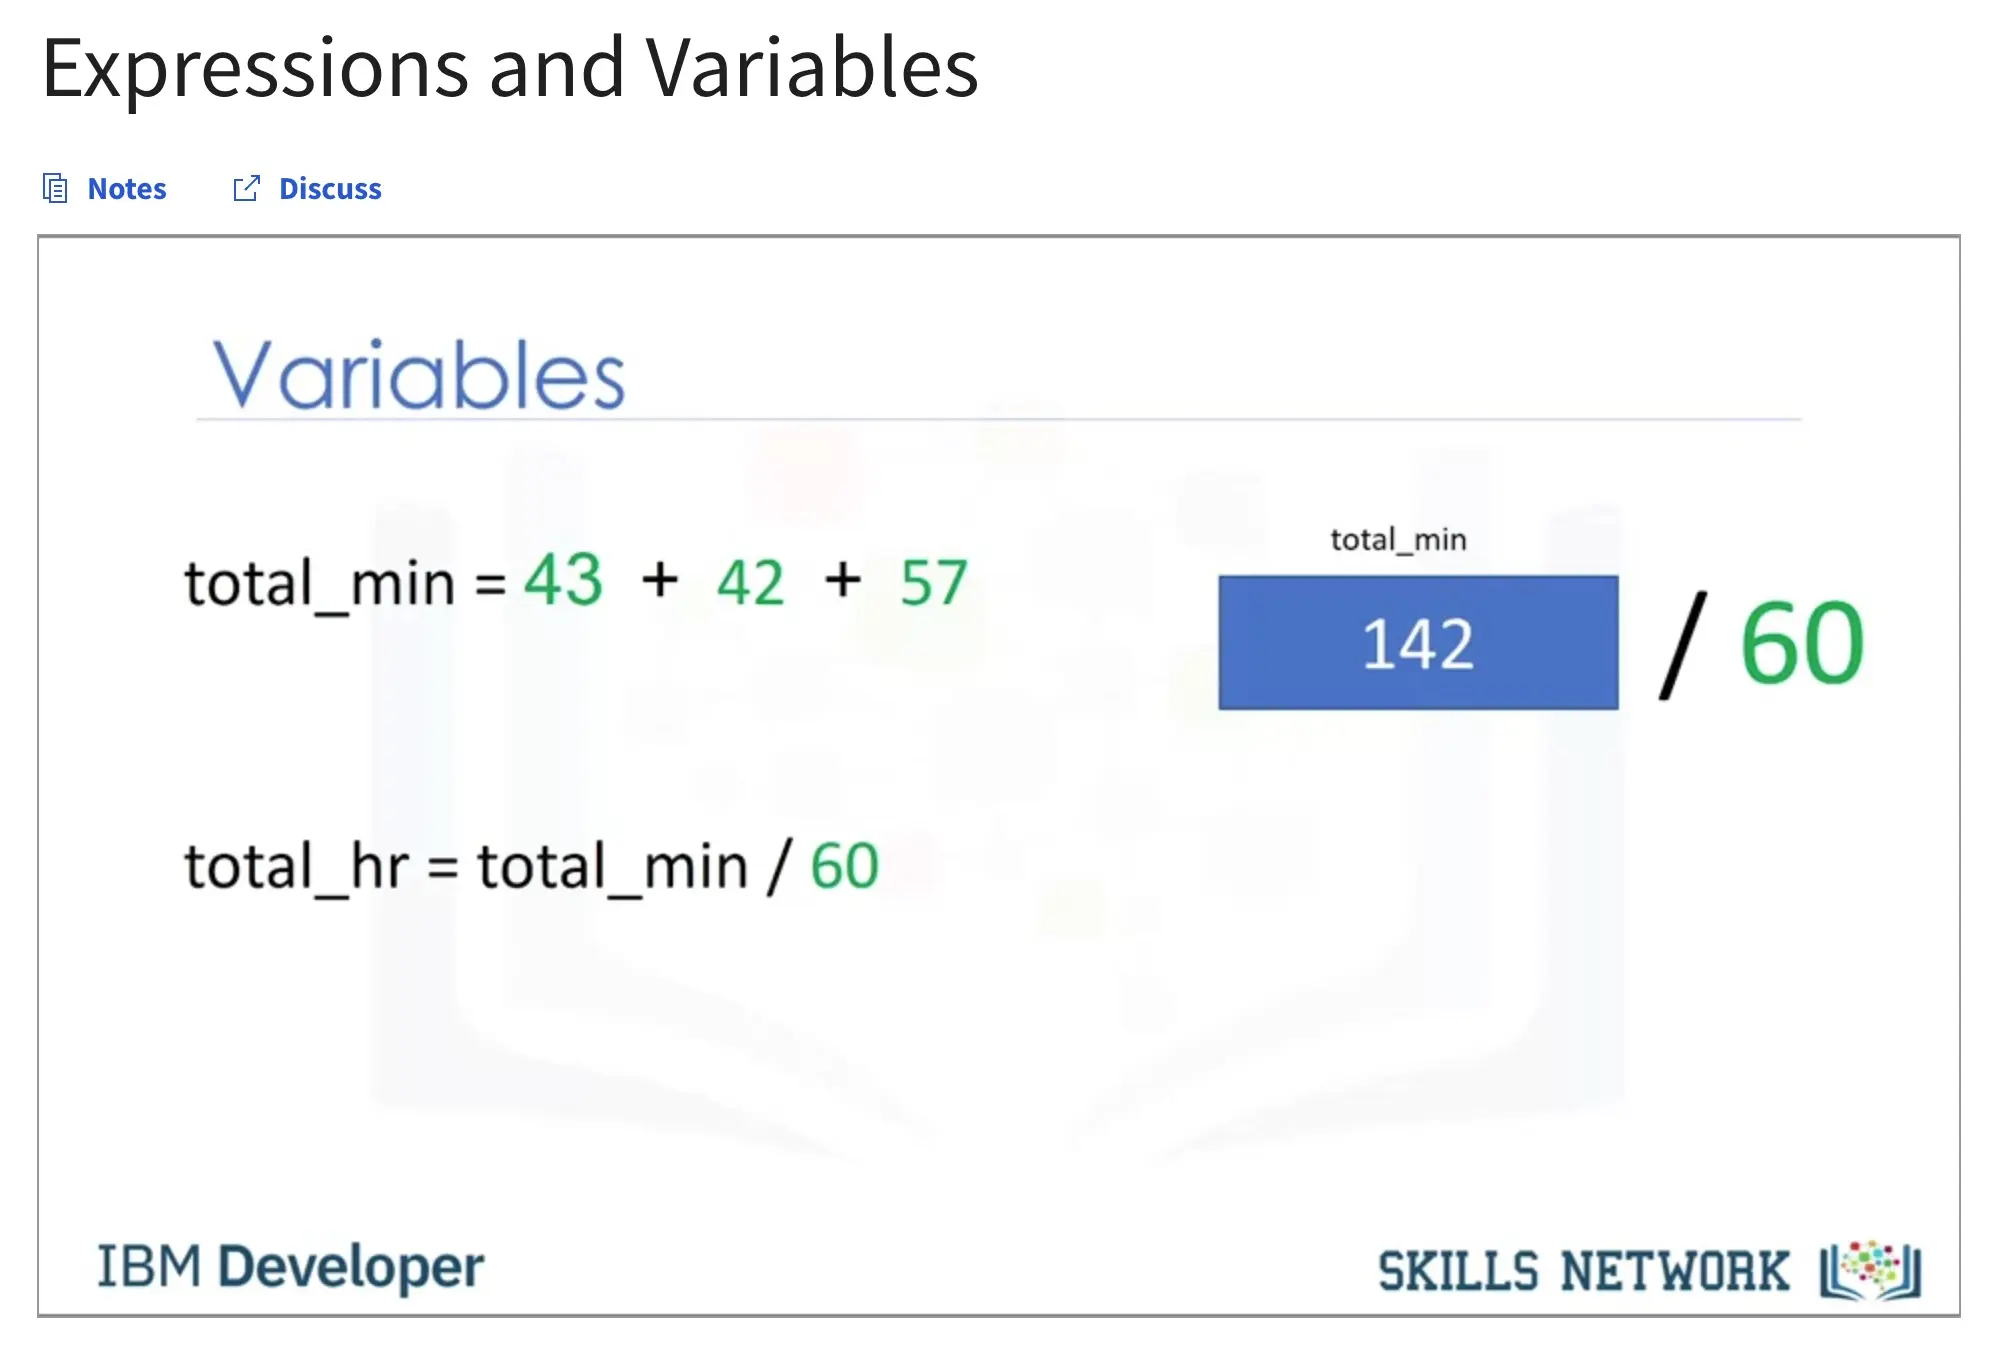
Task: Click the green number 57
Action: (x=933, y=582)
